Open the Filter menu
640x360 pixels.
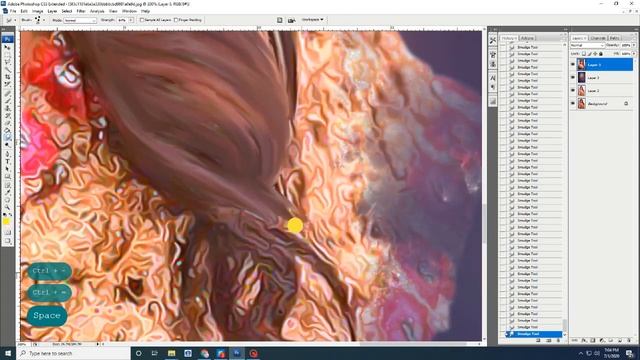pos(81,11)
